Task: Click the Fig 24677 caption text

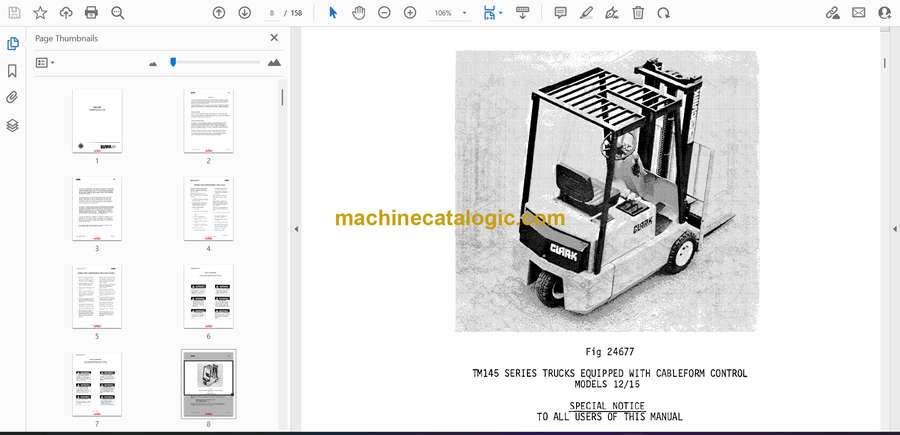Action: pyautogui.click(x=610, y=352)
